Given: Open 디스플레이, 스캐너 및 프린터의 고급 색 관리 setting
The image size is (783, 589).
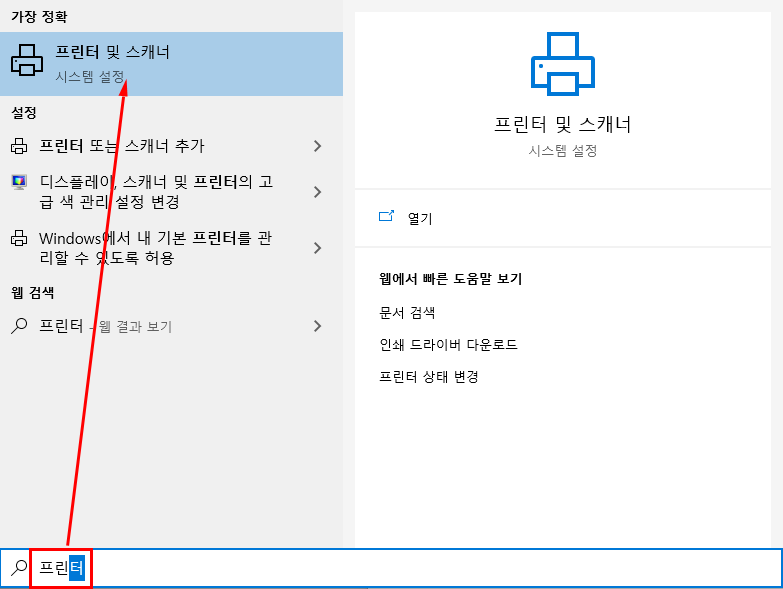Looking at the screenshot, I should pyautogui.click(x=171, y=192).
